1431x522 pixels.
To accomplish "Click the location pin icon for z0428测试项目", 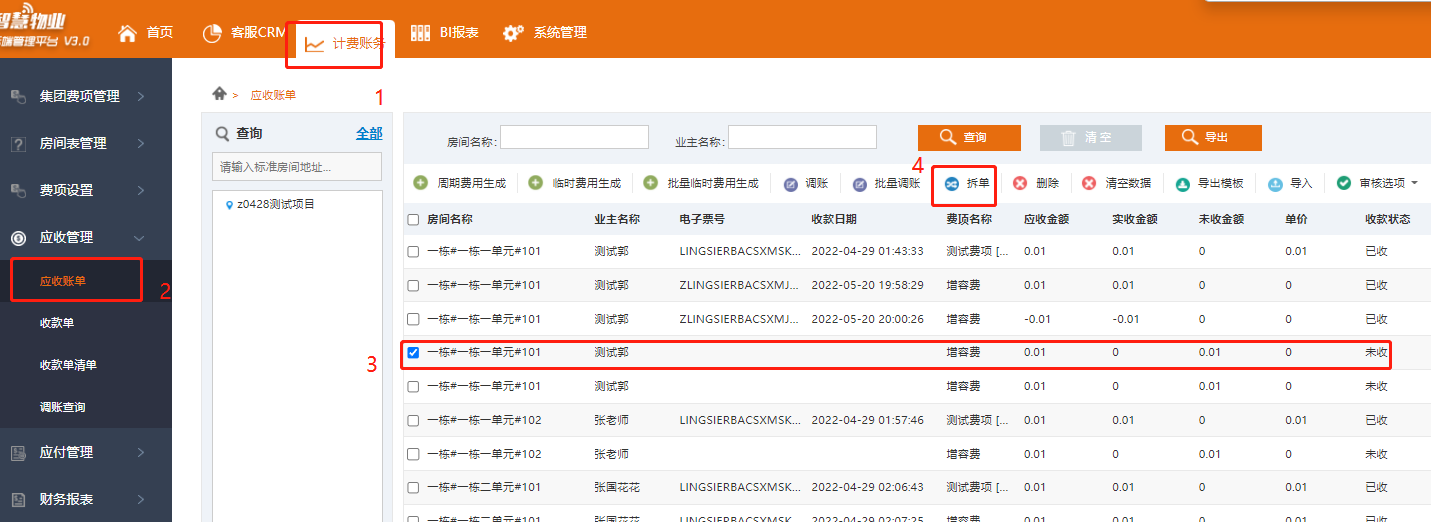I will tap(229, 205).
